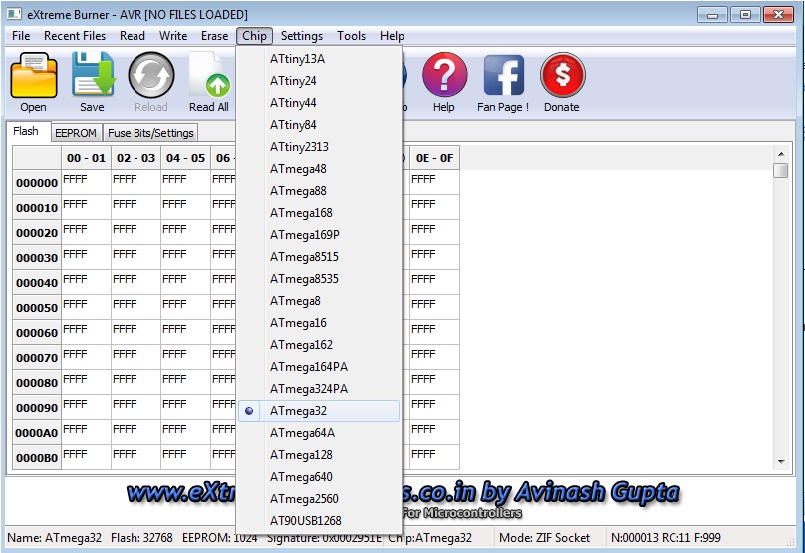Click the eXtreme Burner title bar app icon
The height and width of the screenshot is (553, 805).
pyautogui.click(x=14, y=14)
